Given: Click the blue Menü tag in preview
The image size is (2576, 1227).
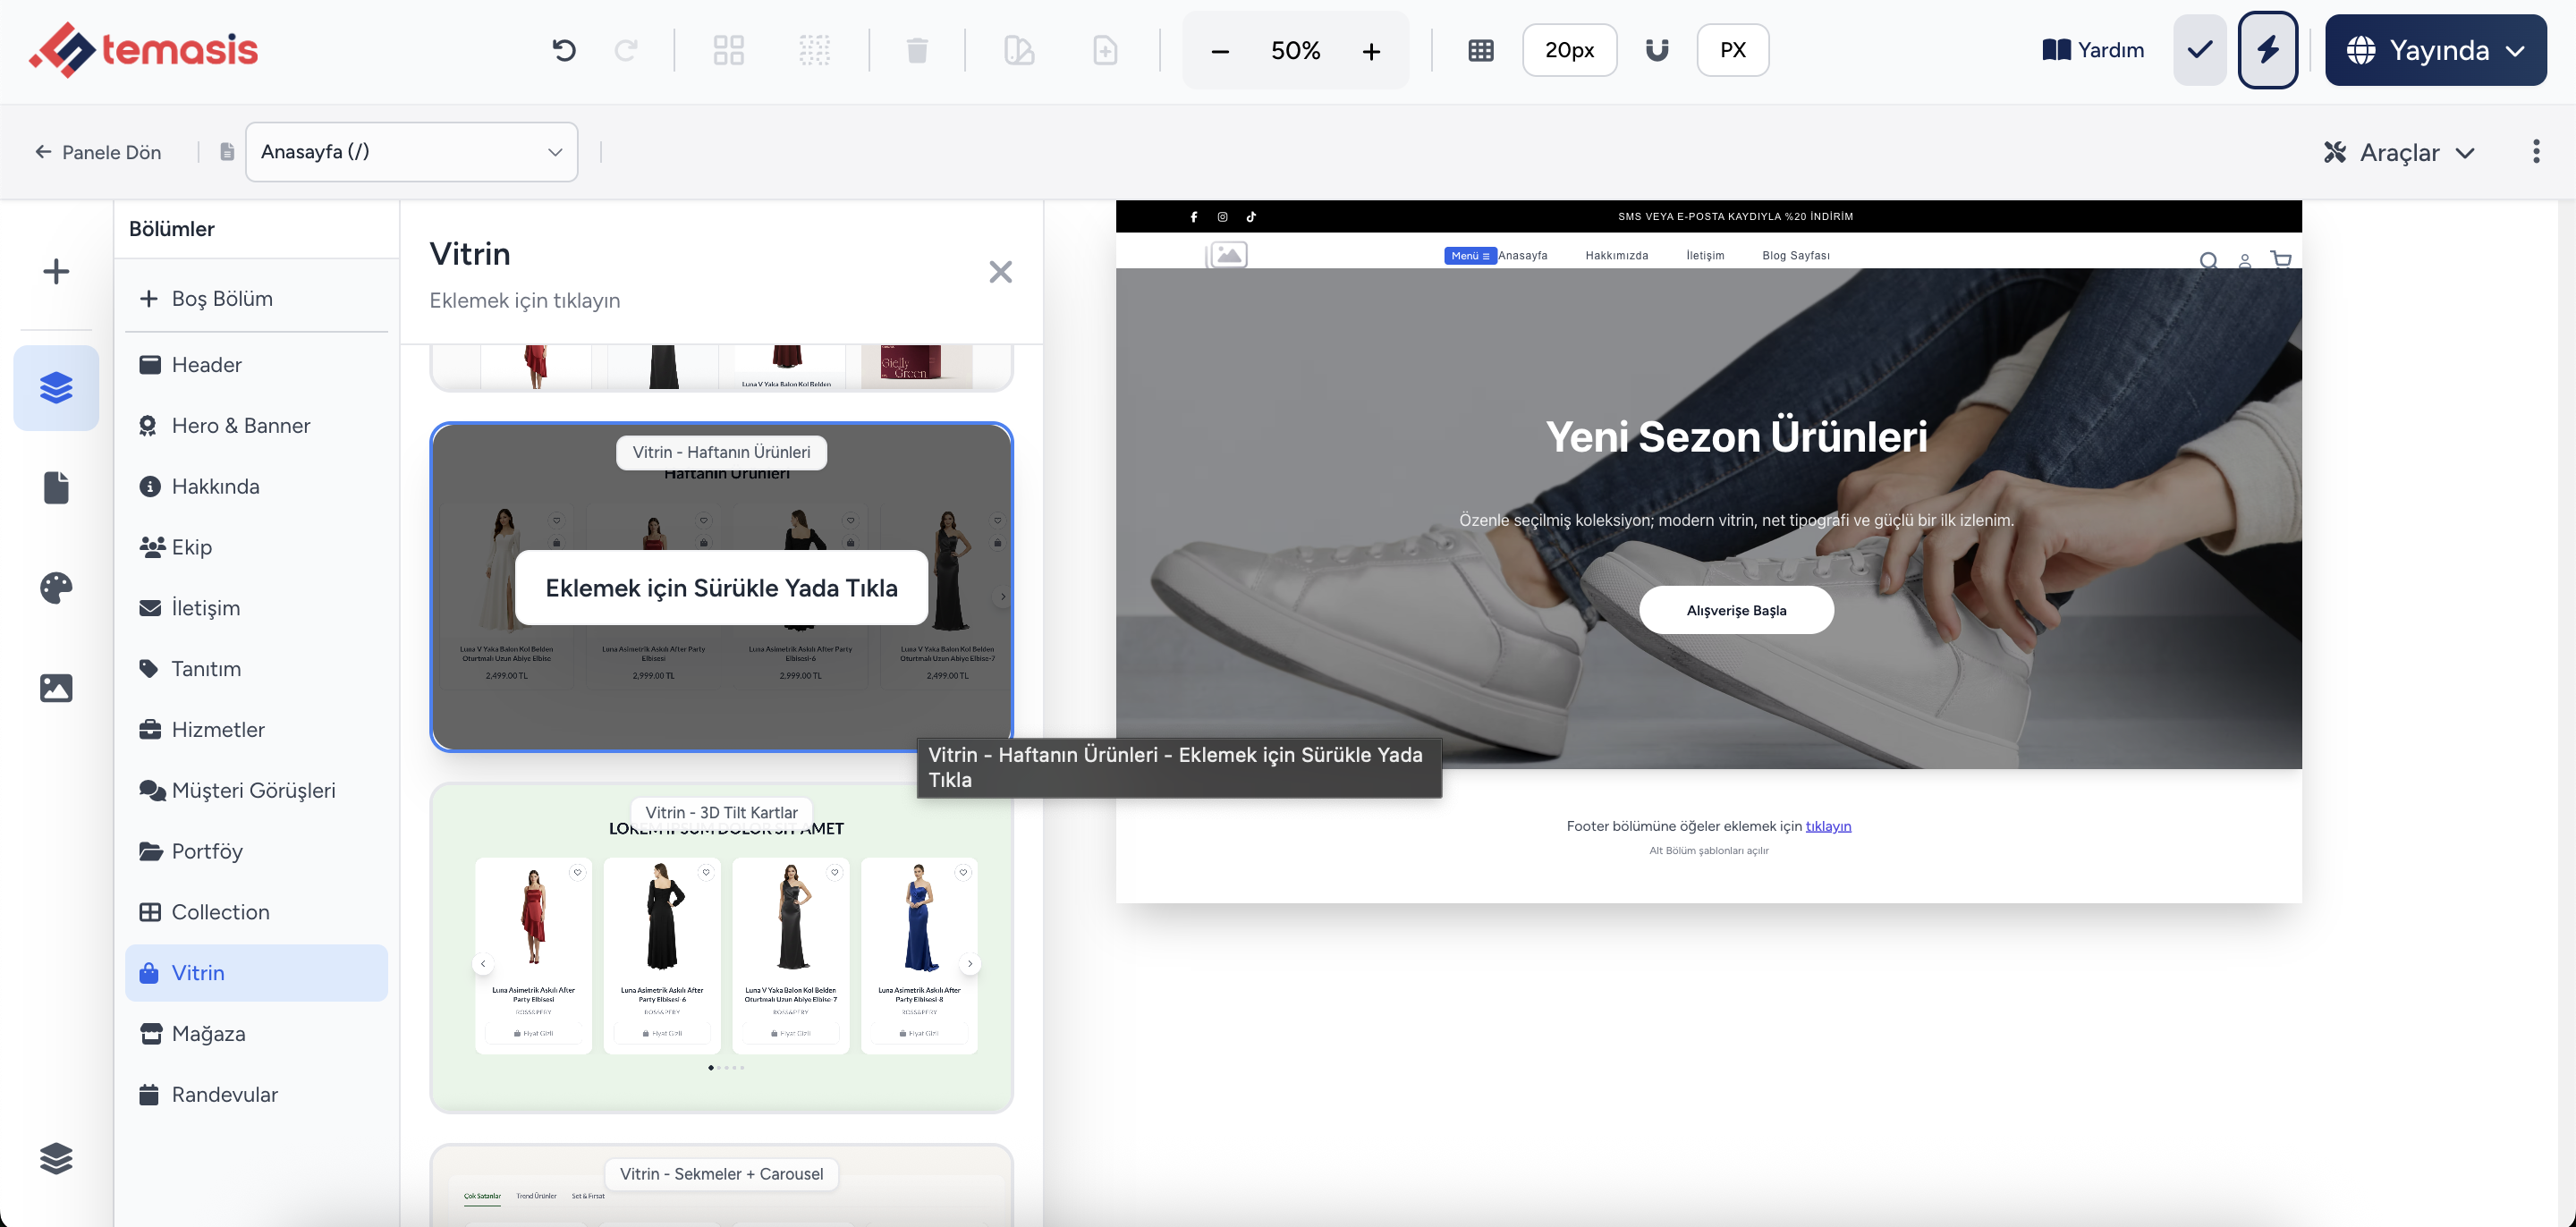Looking at the screenshot, I should click(1470, 256).
